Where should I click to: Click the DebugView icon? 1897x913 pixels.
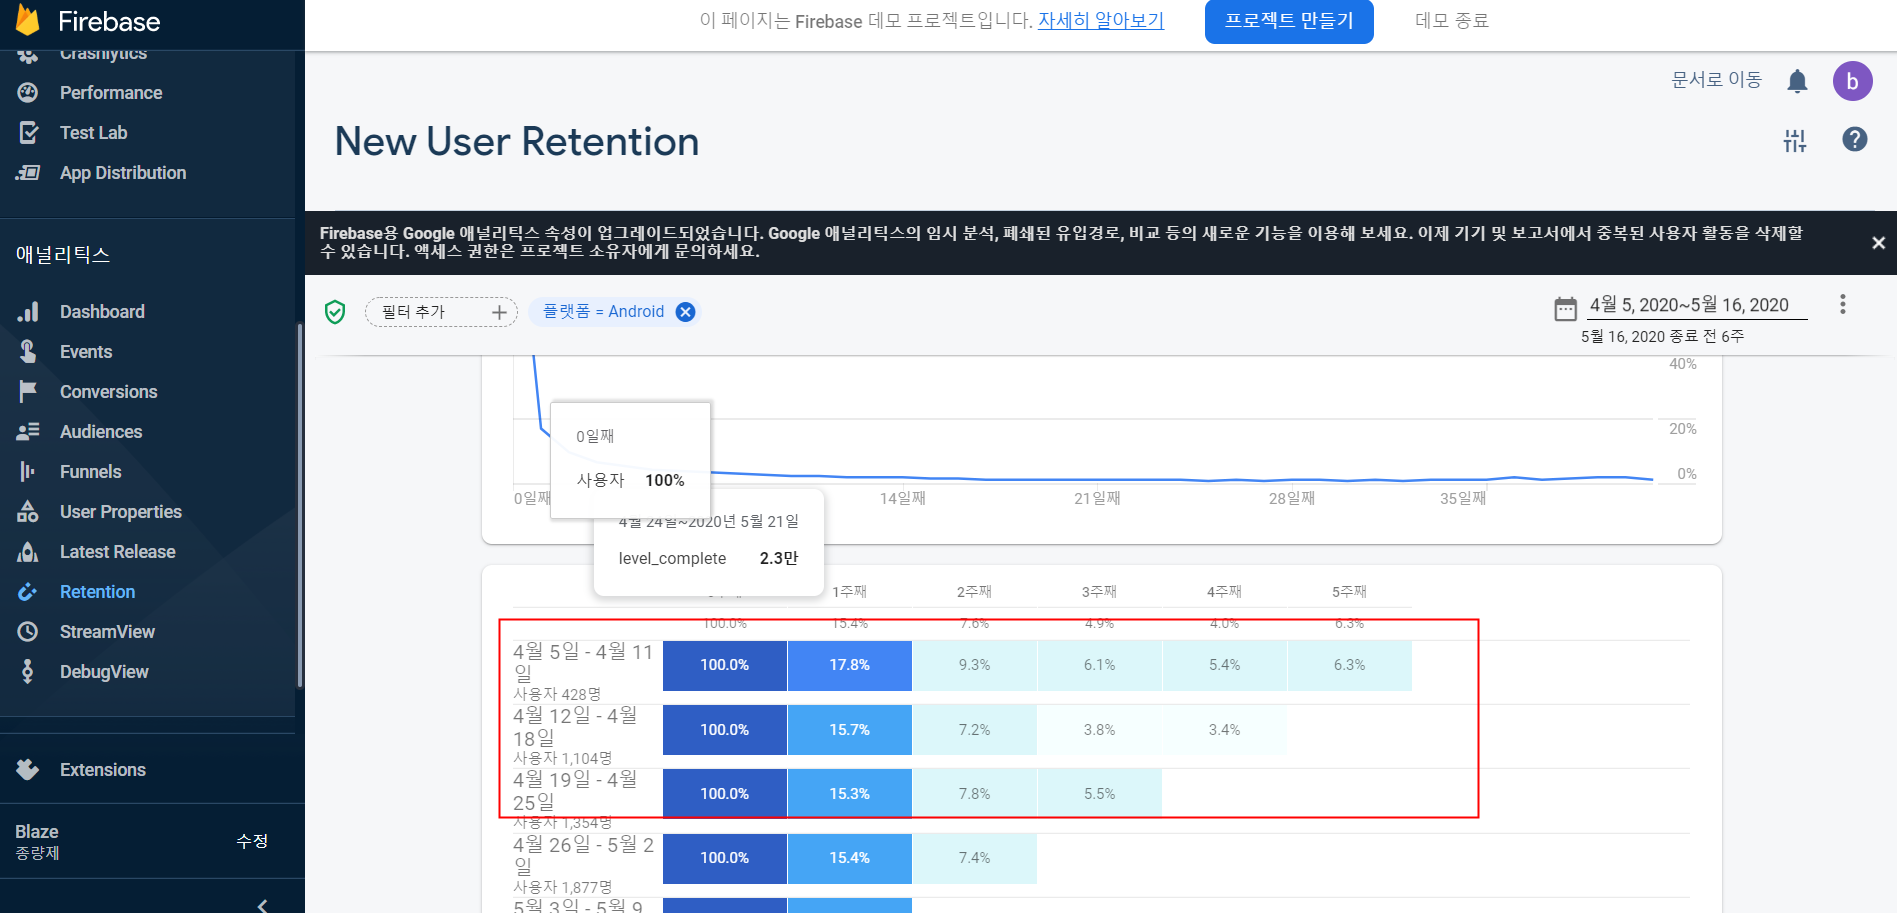(x=28, y=671)
